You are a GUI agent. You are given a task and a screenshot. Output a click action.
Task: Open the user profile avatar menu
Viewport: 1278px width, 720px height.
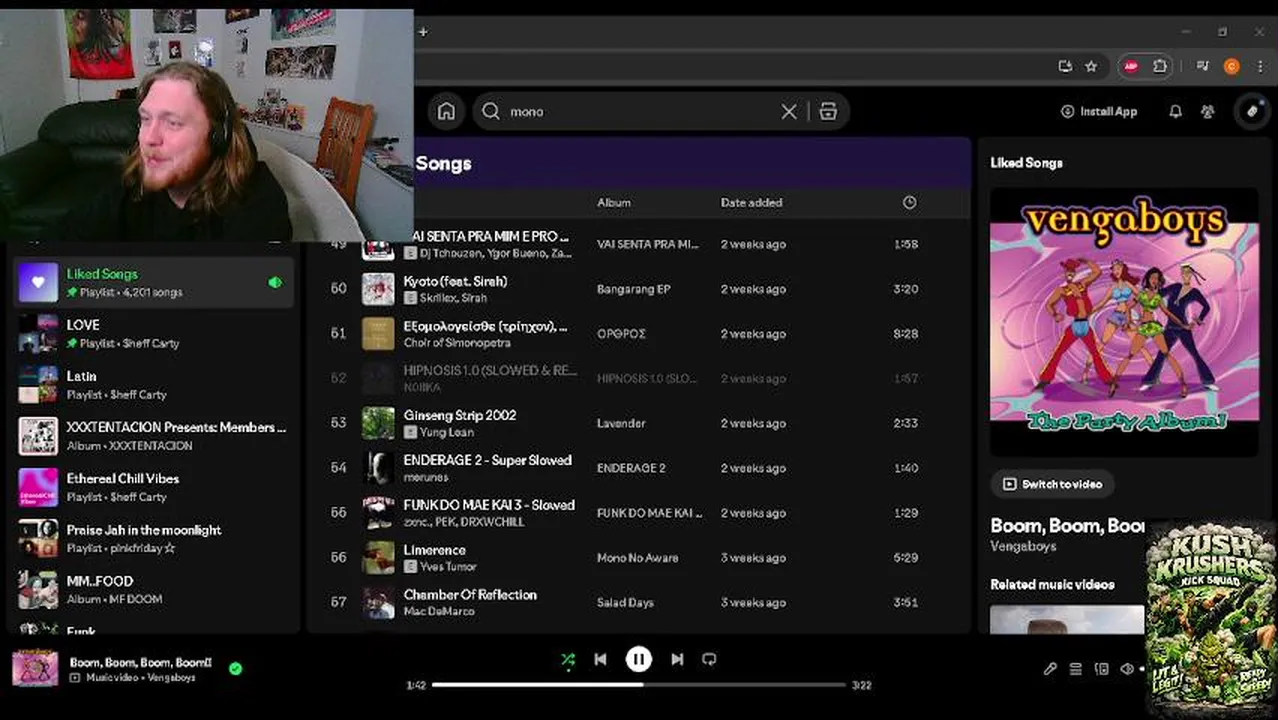click(1252, 111)
